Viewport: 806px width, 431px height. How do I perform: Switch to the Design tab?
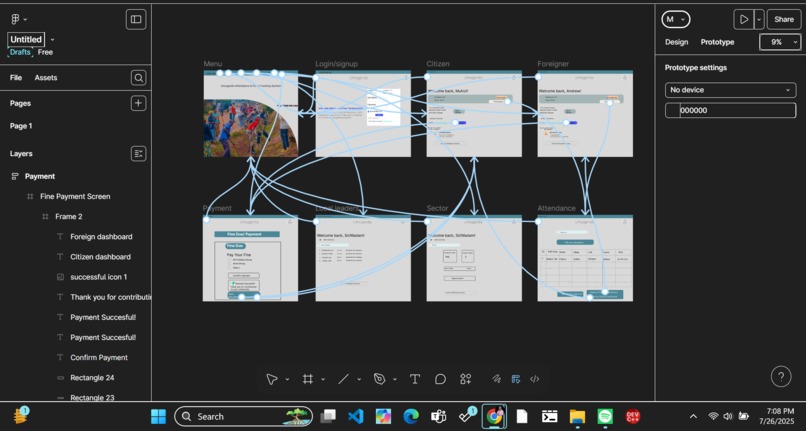pyautogui.click(x=676, y=42)
